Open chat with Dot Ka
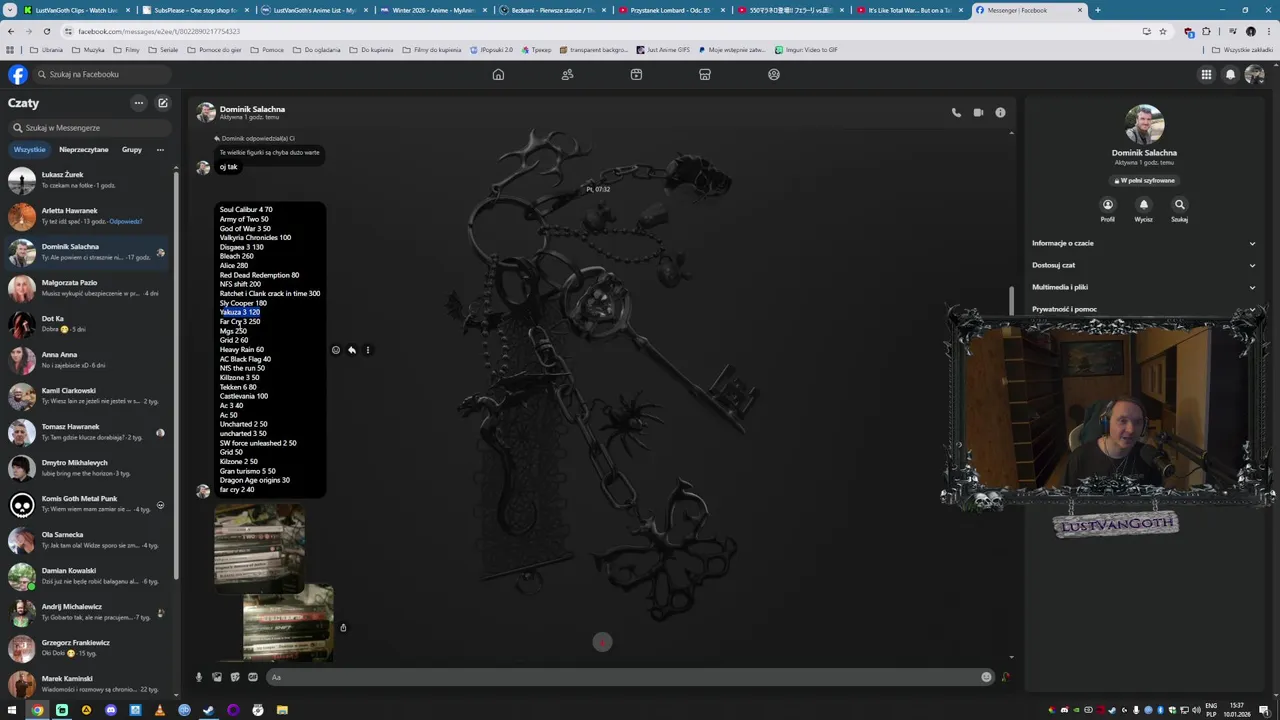 click(88, 324)
